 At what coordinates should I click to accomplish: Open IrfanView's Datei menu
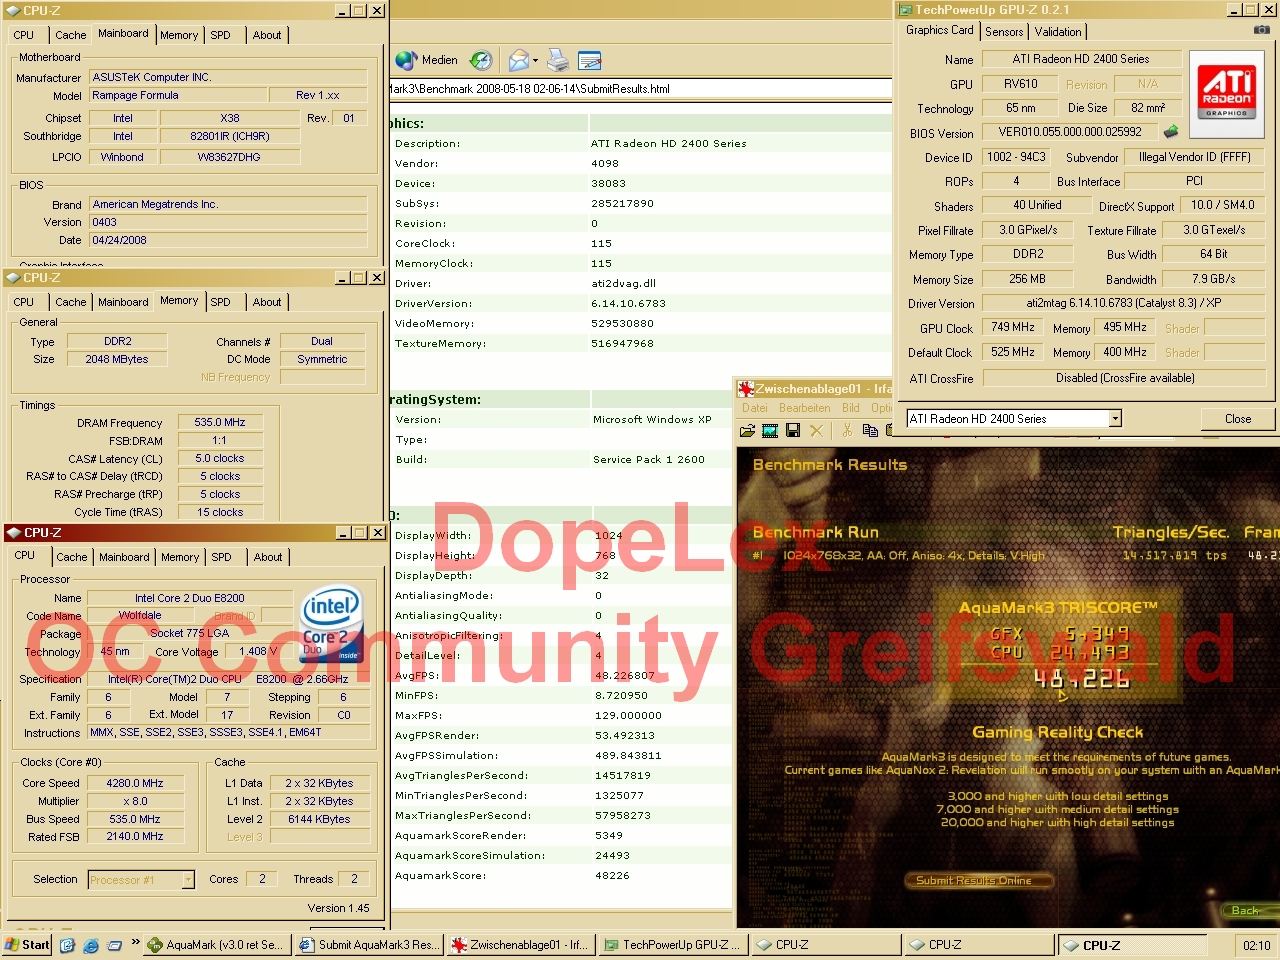pyautogui.click(x=755, y=408)
